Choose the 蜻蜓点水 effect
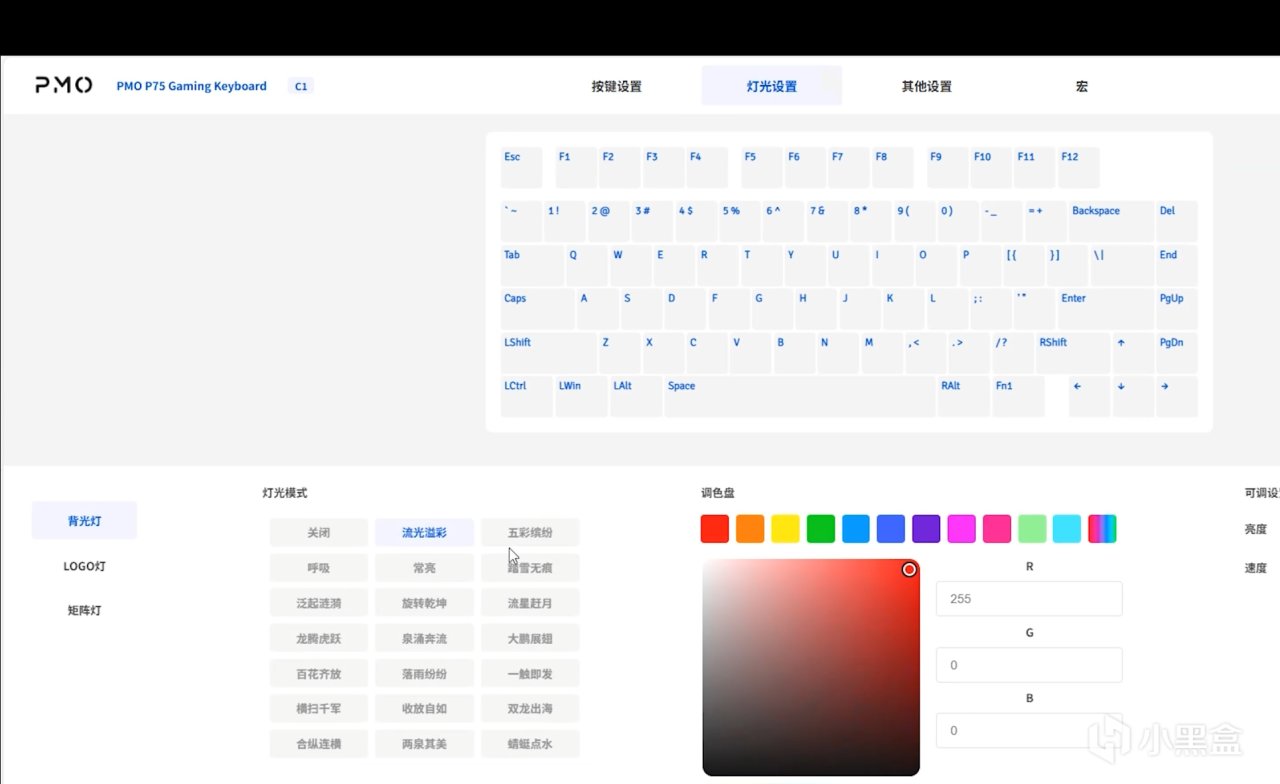This screenshot has height=784, width=1280. (x=530, y=744)
